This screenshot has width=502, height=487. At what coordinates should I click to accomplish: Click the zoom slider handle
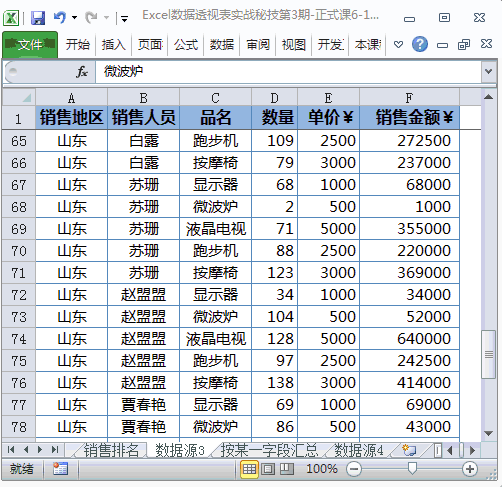click(x=412, y=469)
